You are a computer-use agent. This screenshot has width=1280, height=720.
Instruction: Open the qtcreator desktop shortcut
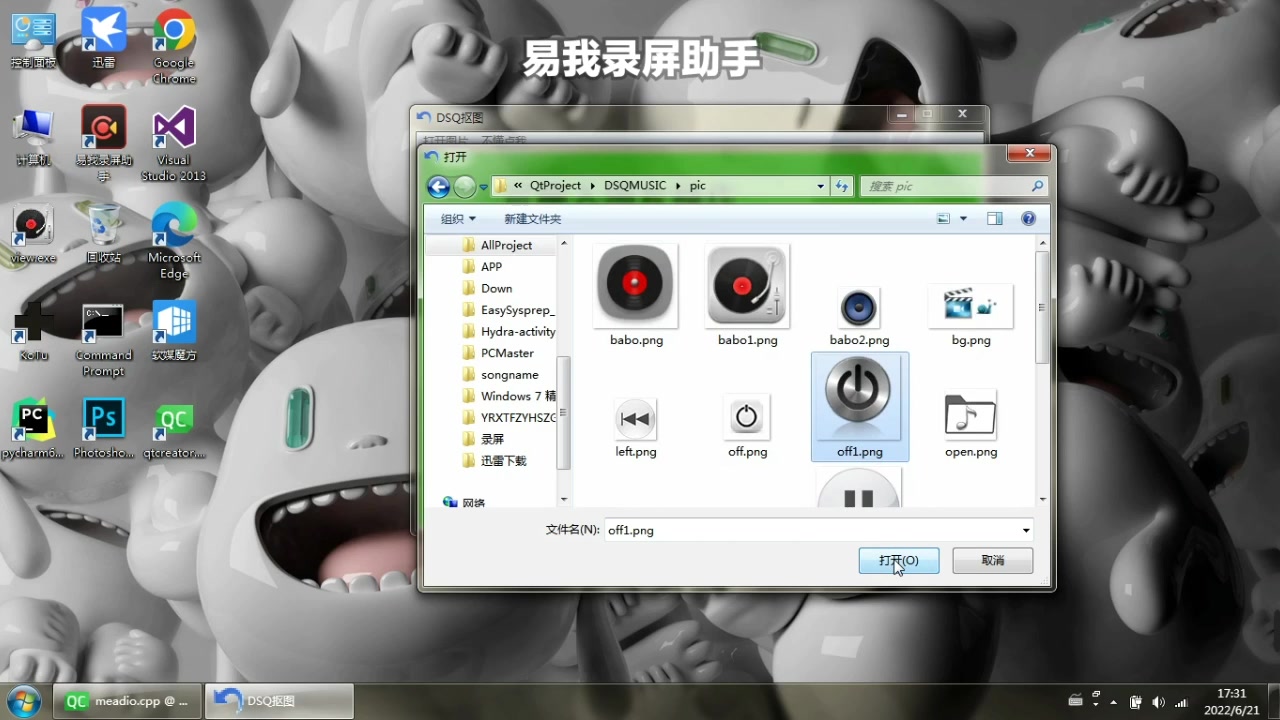coord(173,420)
